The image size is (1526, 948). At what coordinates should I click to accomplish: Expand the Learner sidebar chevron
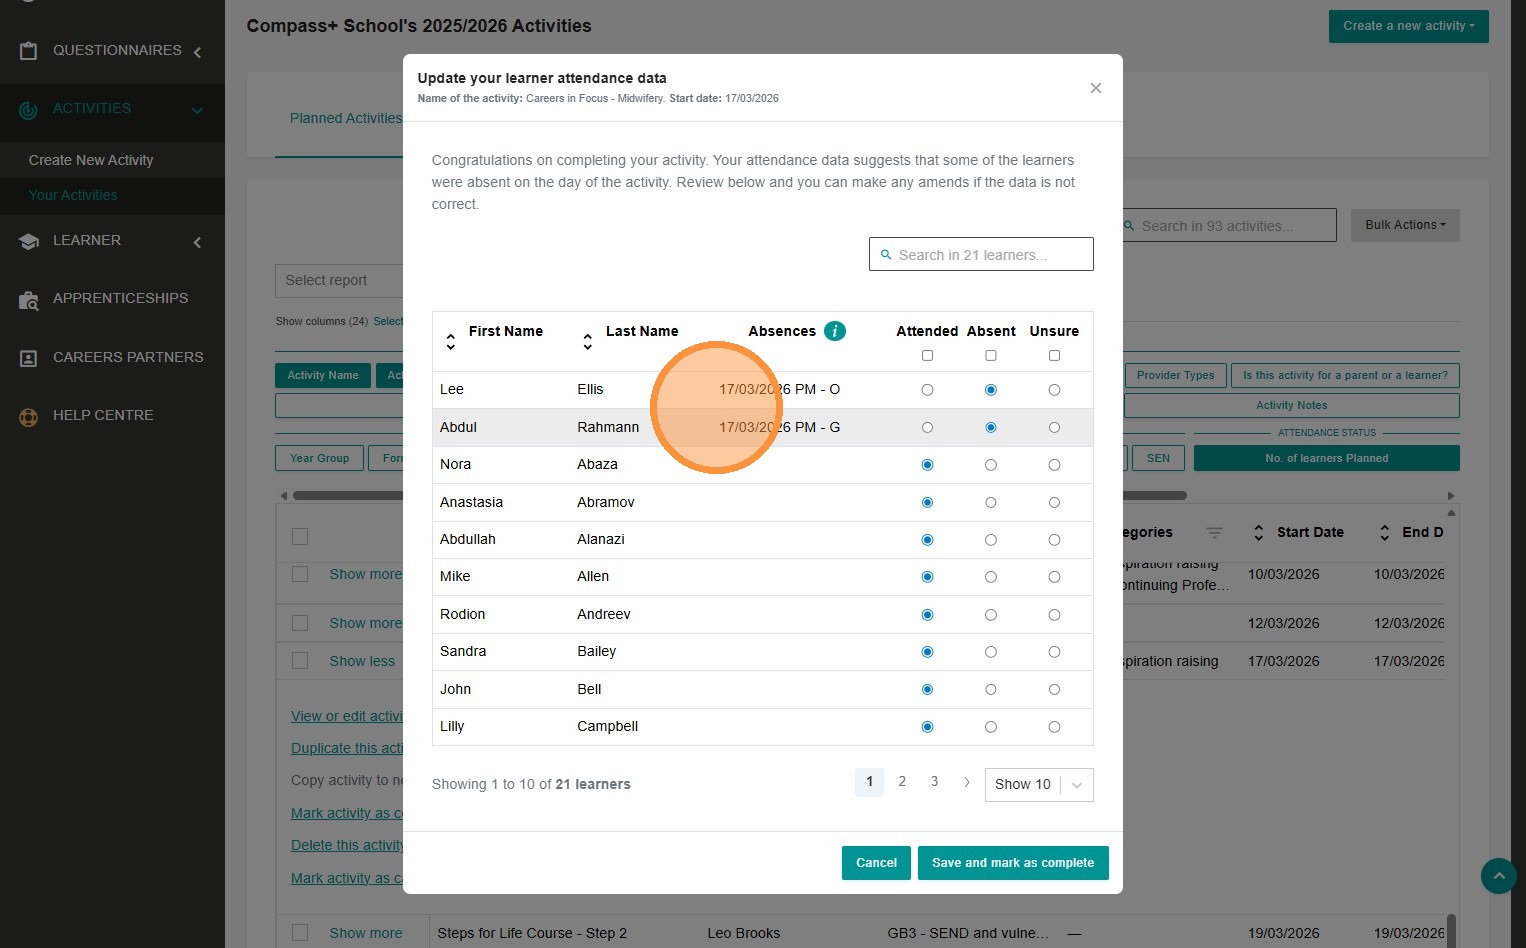click(197, 242)
